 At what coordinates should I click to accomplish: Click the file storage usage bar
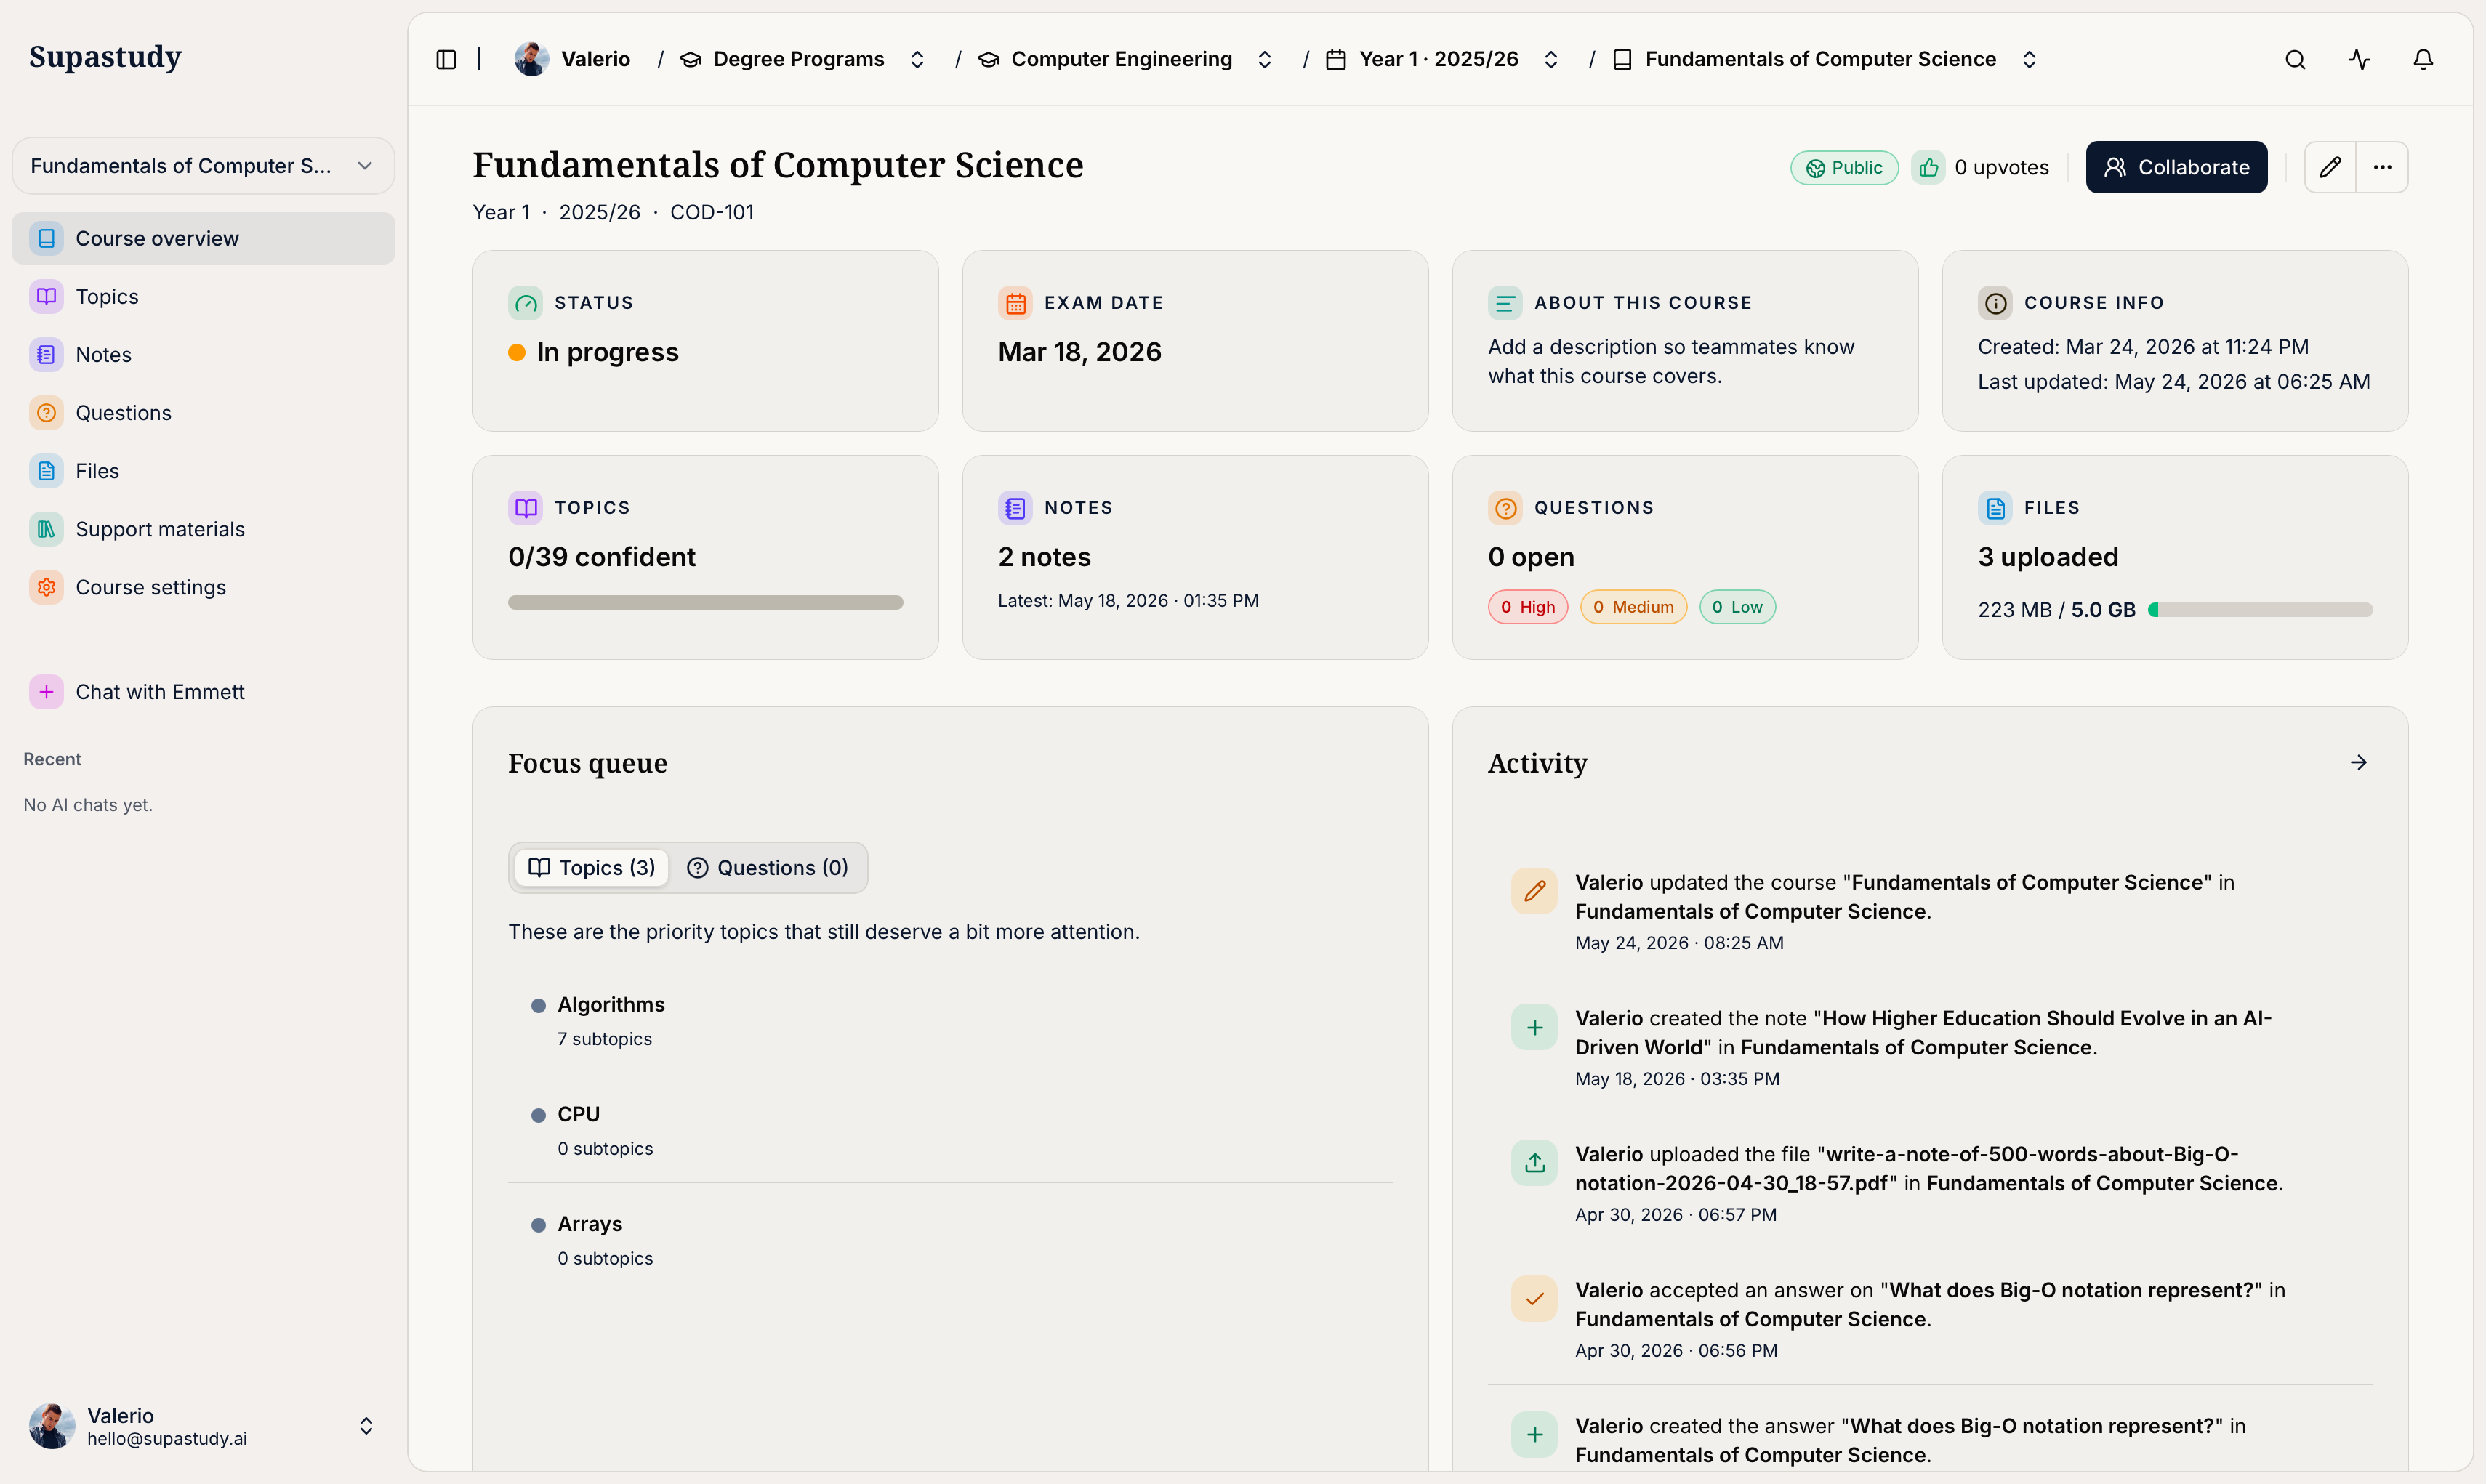(2260, 609)
